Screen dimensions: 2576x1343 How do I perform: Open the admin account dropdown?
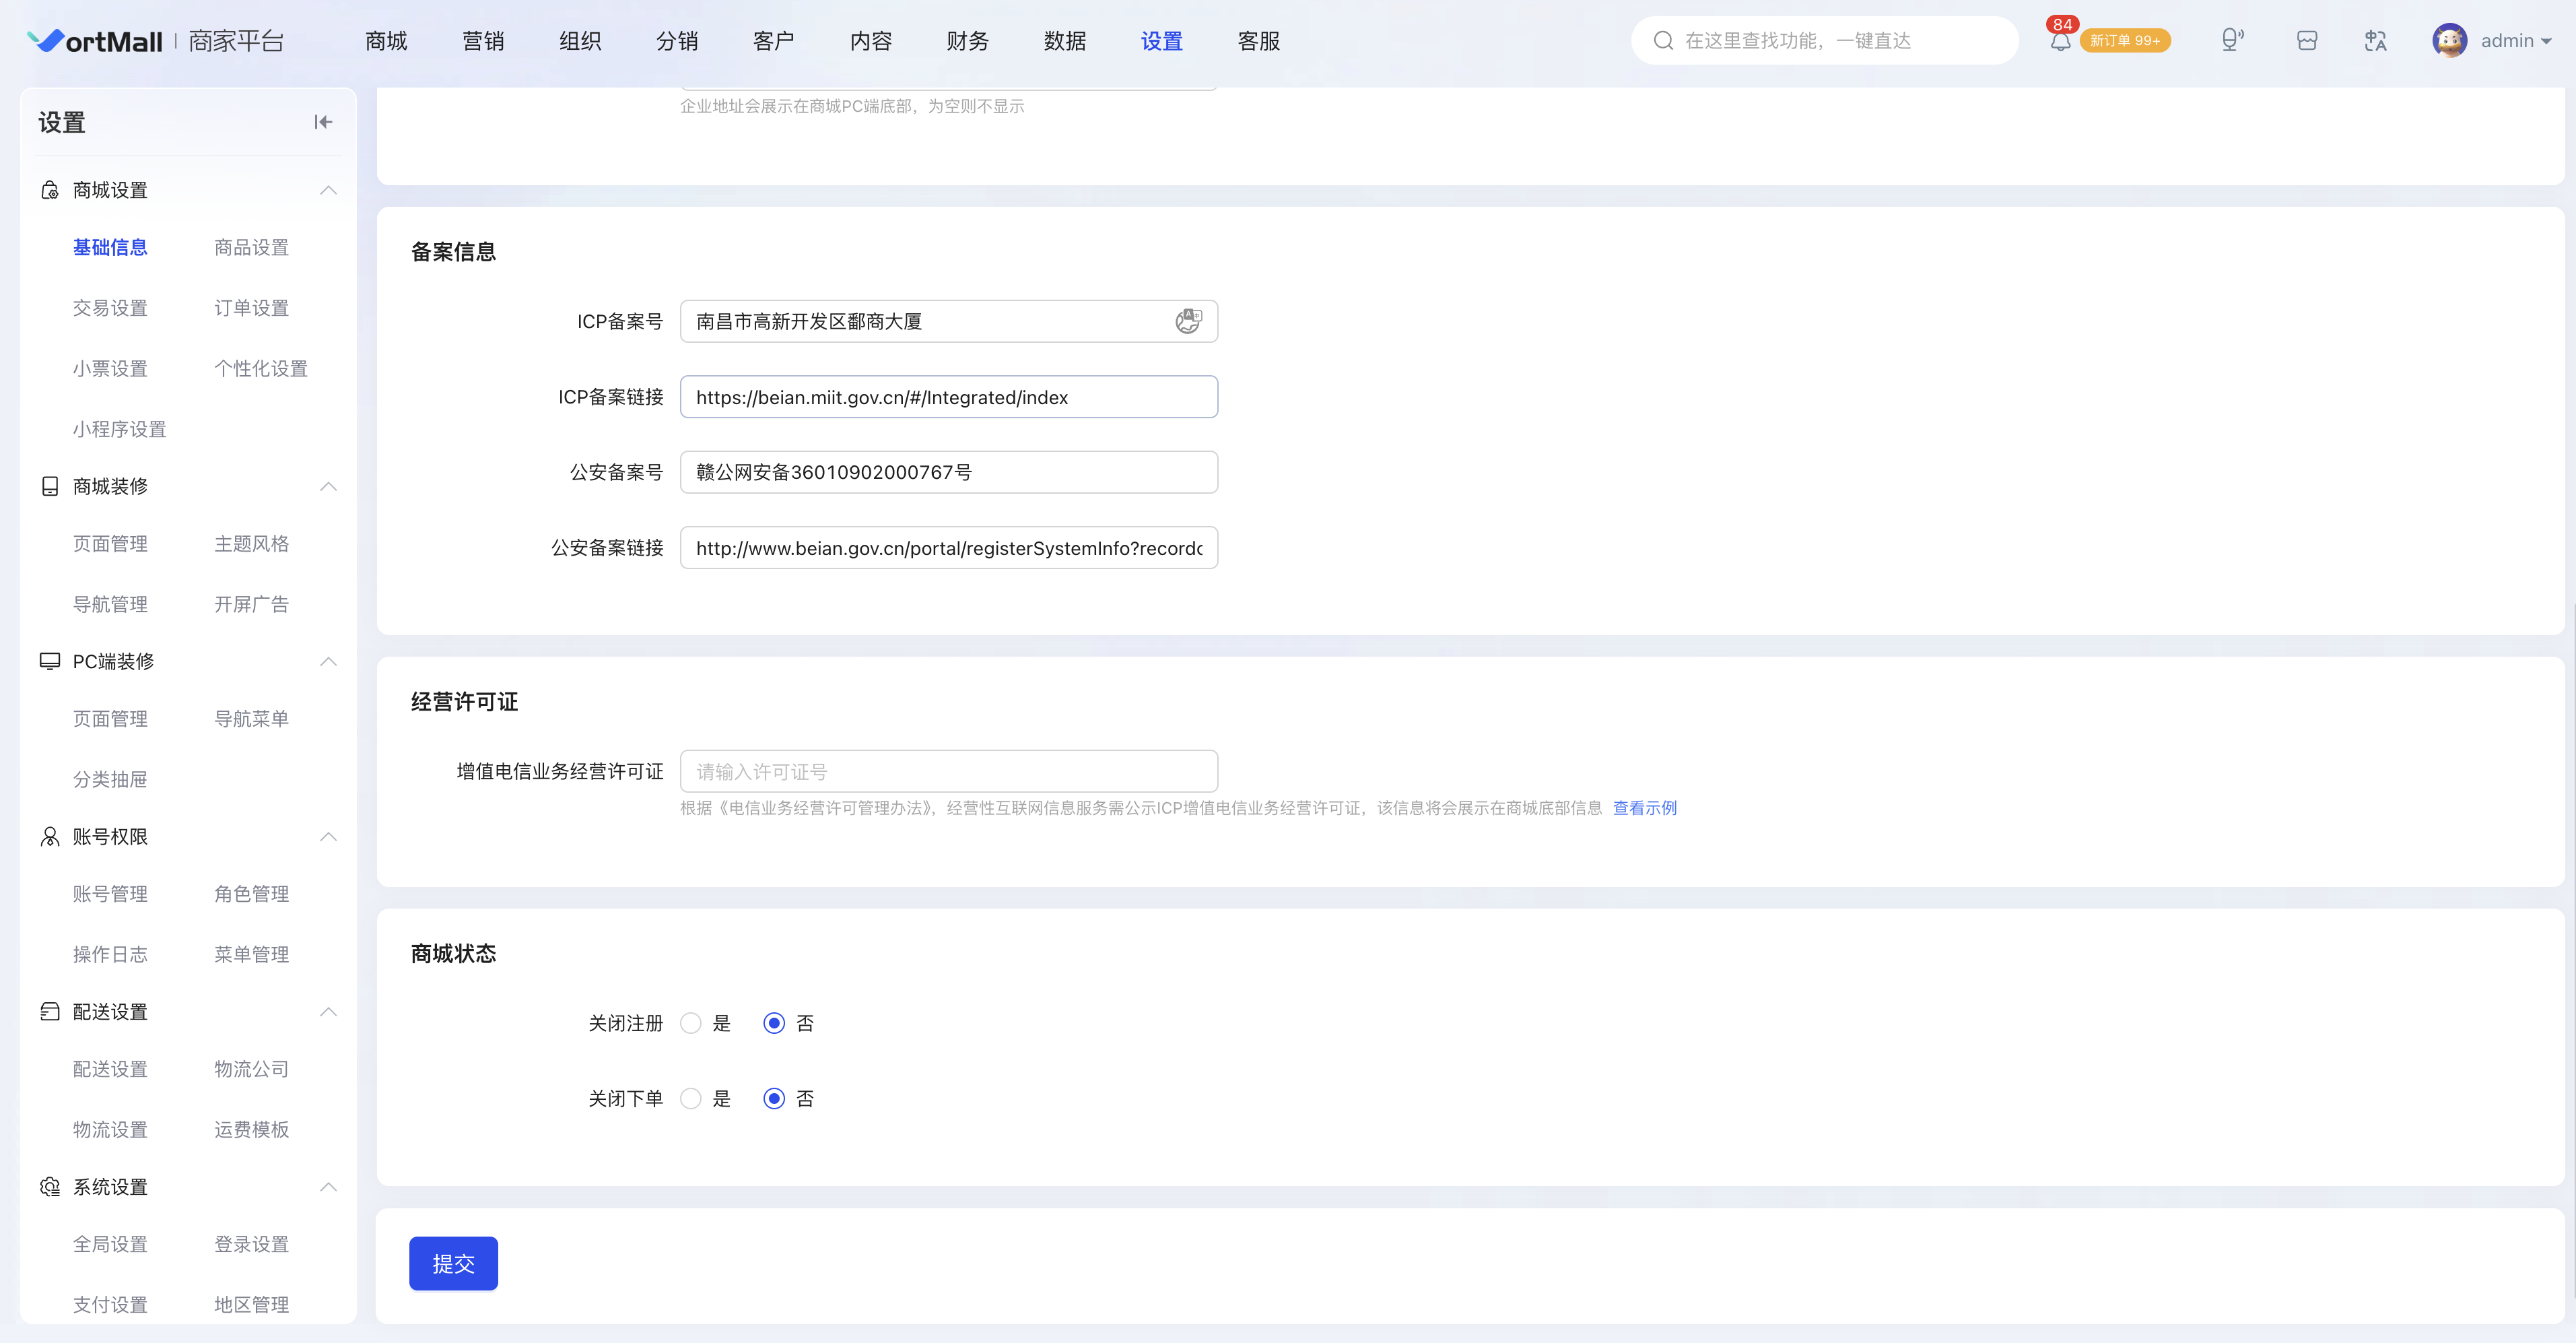tap(2516, 41)
